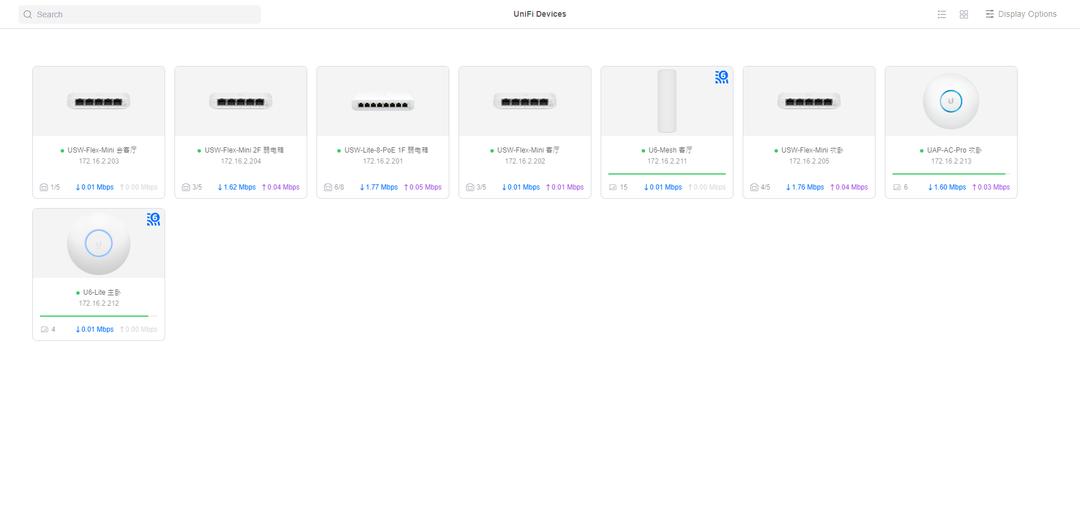This screenshot has width=1080, height=508.
Task: Switch to list view layout
Action: pyautogui.click(x=941, y=14)
